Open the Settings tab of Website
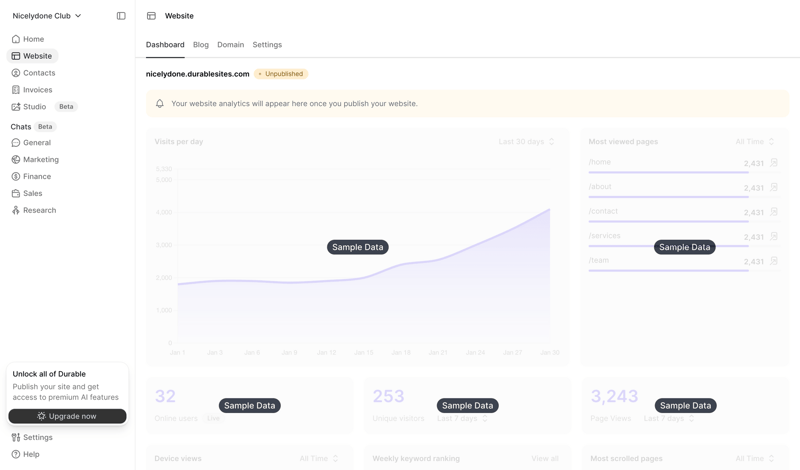This screenshot has height=470, width=800. click(267, 45)
